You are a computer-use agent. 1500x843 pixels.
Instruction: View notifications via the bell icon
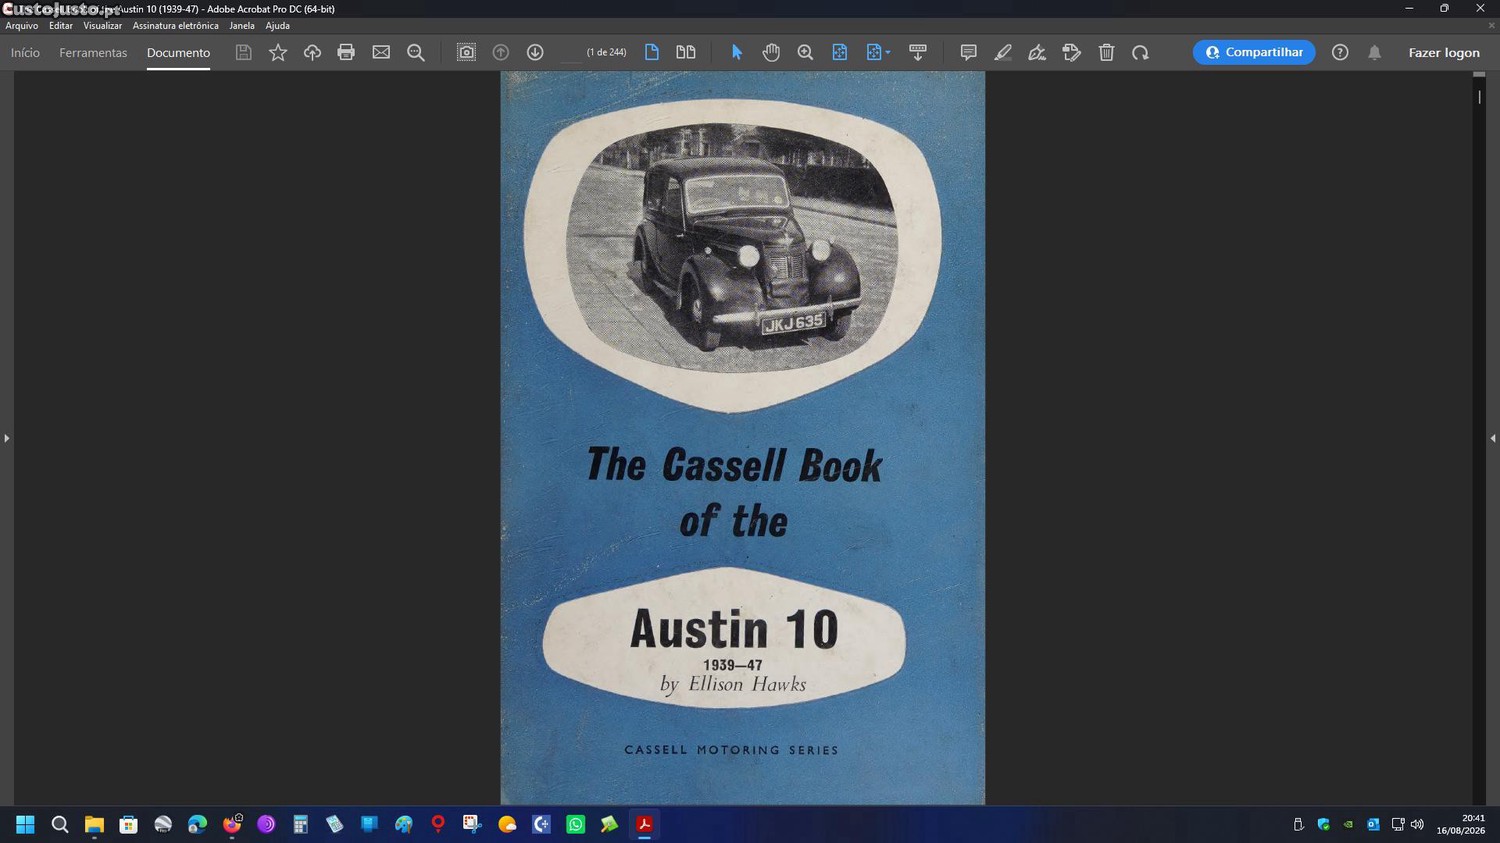tap(1375, 52)
